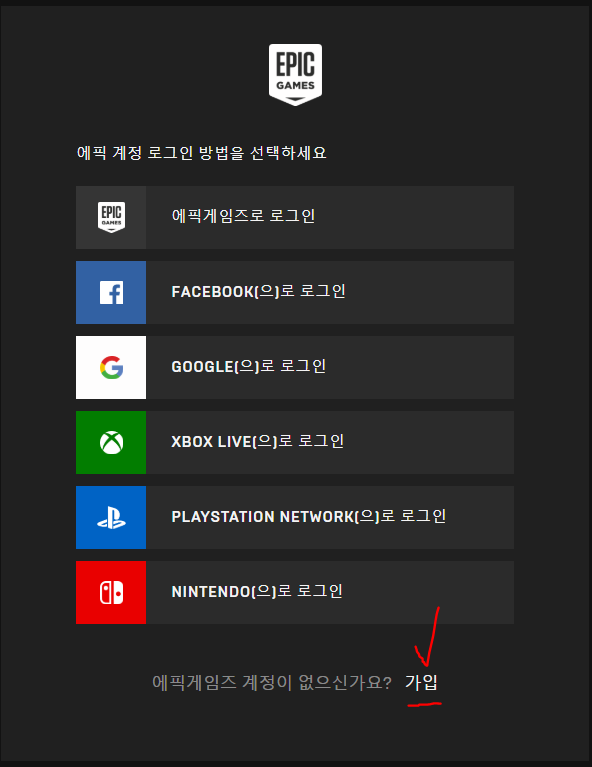The height and width of the screenshot is (767, 592).
Task: Select PLAYSTATION NETWORK(으)로 로그인
Action: [x=295, y=517]
